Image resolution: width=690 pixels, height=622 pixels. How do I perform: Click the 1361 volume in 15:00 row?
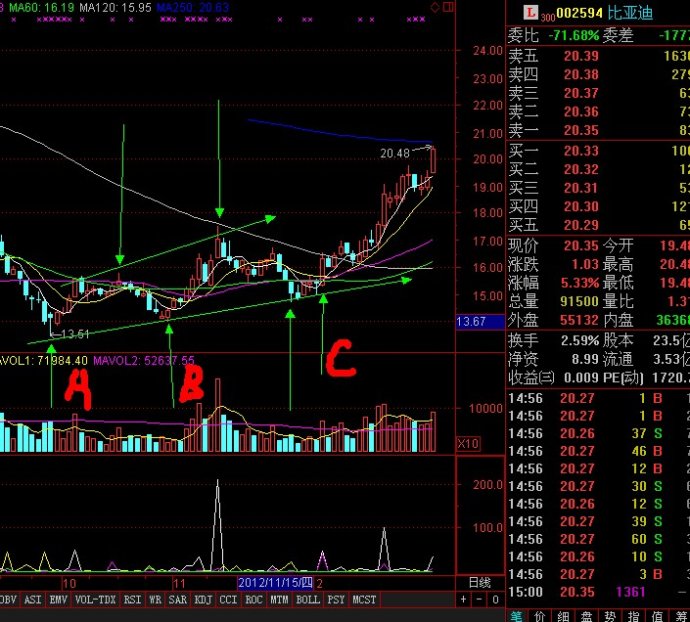tap(631, 592)
